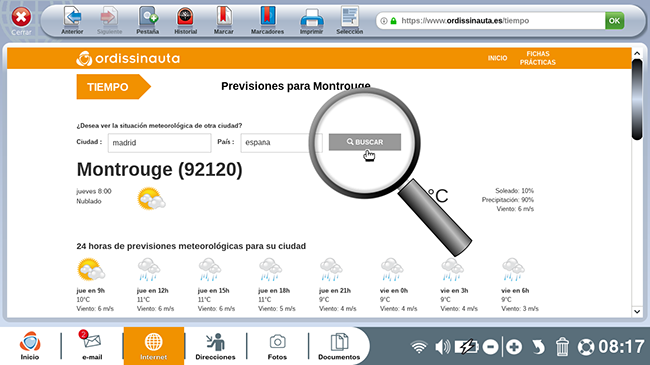Click the current cloudy weather icon
The height and width of the screenshot is (365, 650).
coord(151,199)
